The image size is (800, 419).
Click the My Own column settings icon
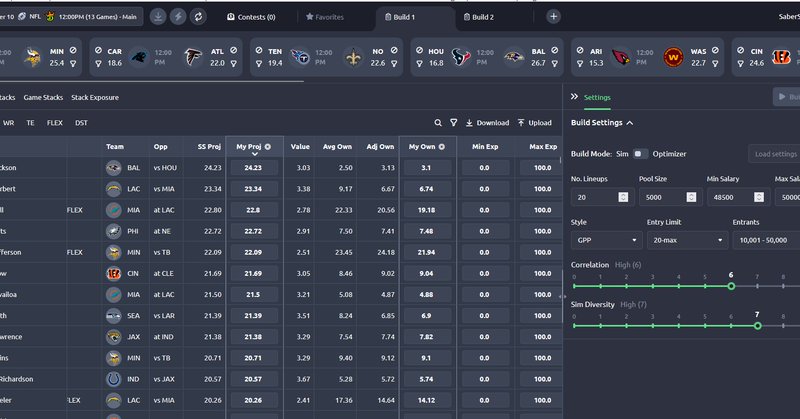pos(442,146)
